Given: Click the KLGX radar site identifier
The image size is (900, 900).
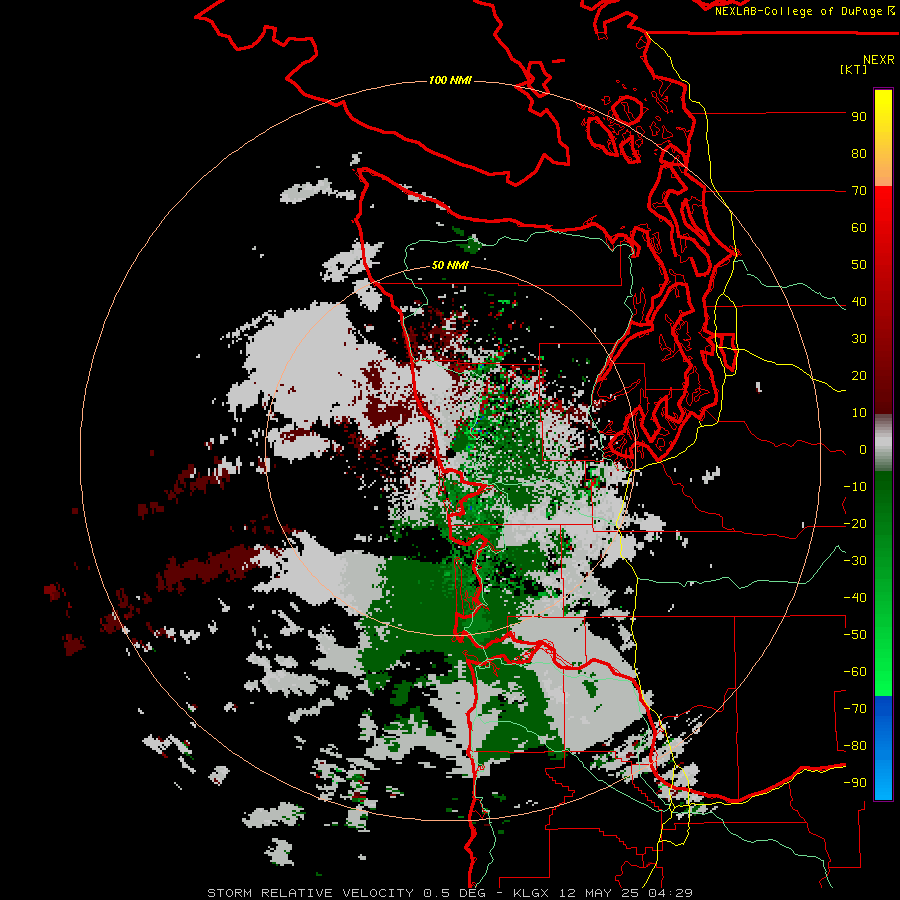Looking at the screenshot, I should pyautogui.click(x=533, y=893).
